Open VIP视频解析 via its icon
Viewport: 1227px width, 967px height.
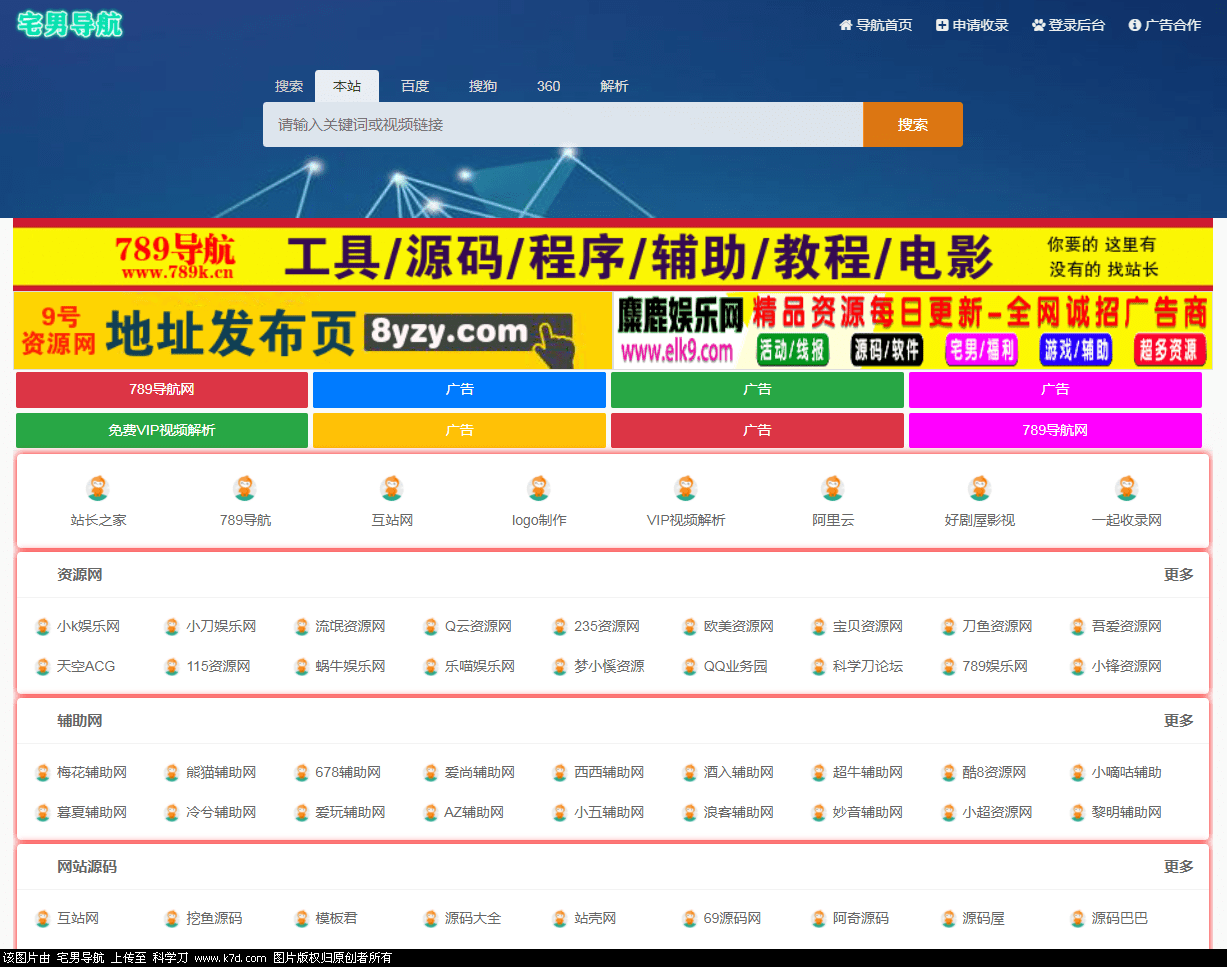[686, 488]
